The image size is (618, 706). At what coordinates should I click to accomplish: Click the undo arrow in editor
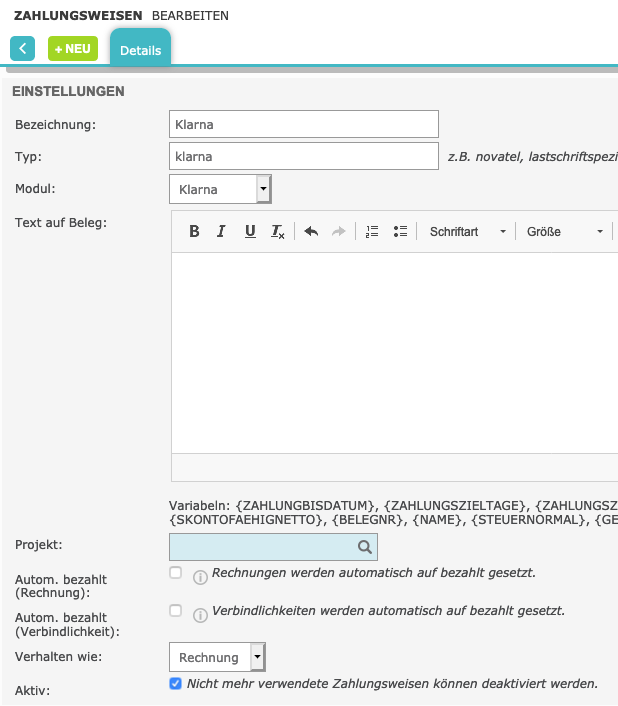click(x=311, y=231)
